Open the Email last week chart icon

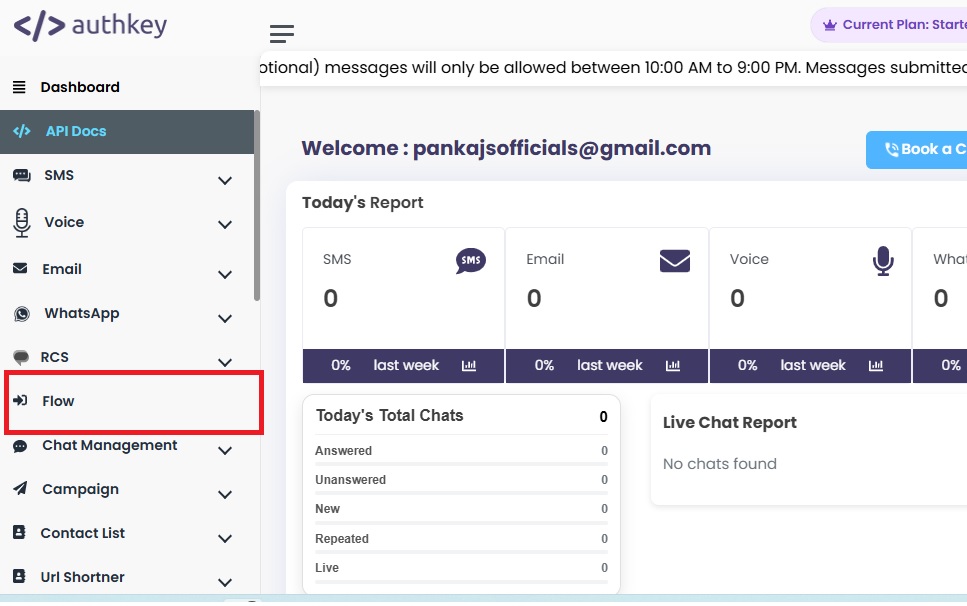click(x=673, y=366)
